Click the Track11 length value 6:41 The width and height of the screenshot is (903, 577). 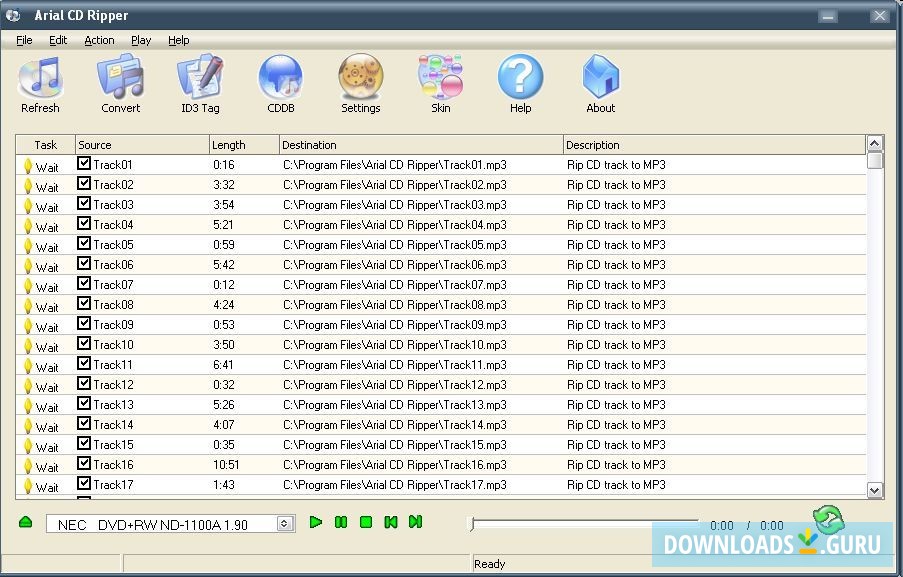(x=223, y=365)
